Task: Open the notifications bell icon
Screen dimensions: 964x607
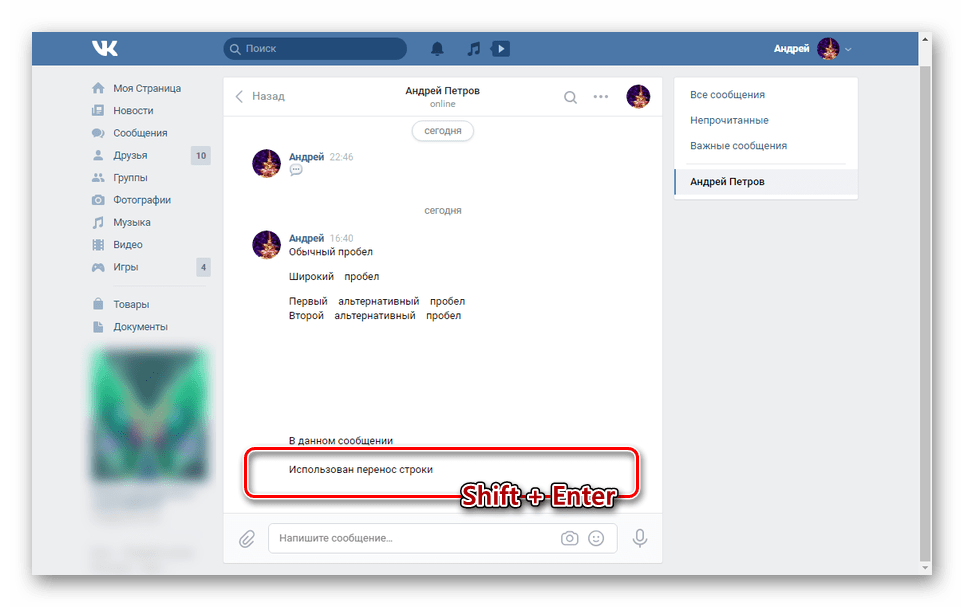Action: (437, 48)
